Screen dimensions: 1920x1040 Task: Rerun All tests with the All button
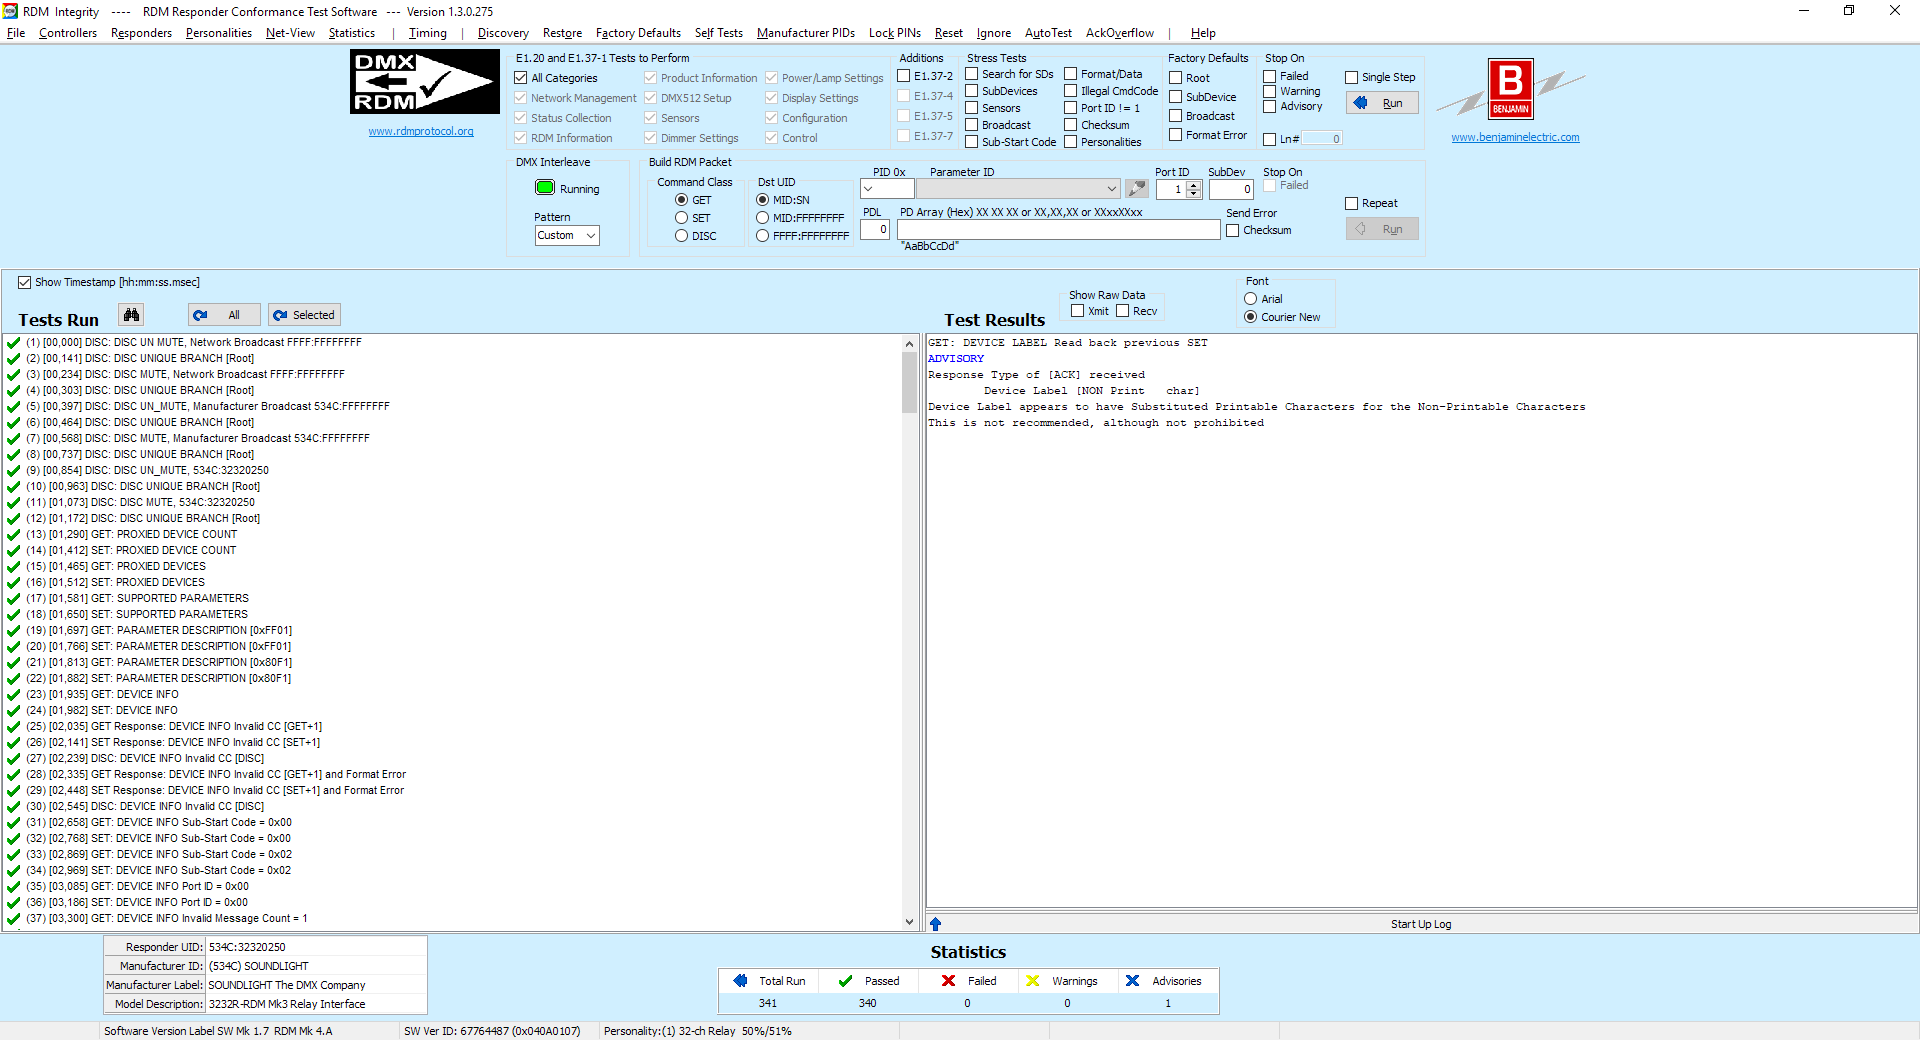[224, 315]
